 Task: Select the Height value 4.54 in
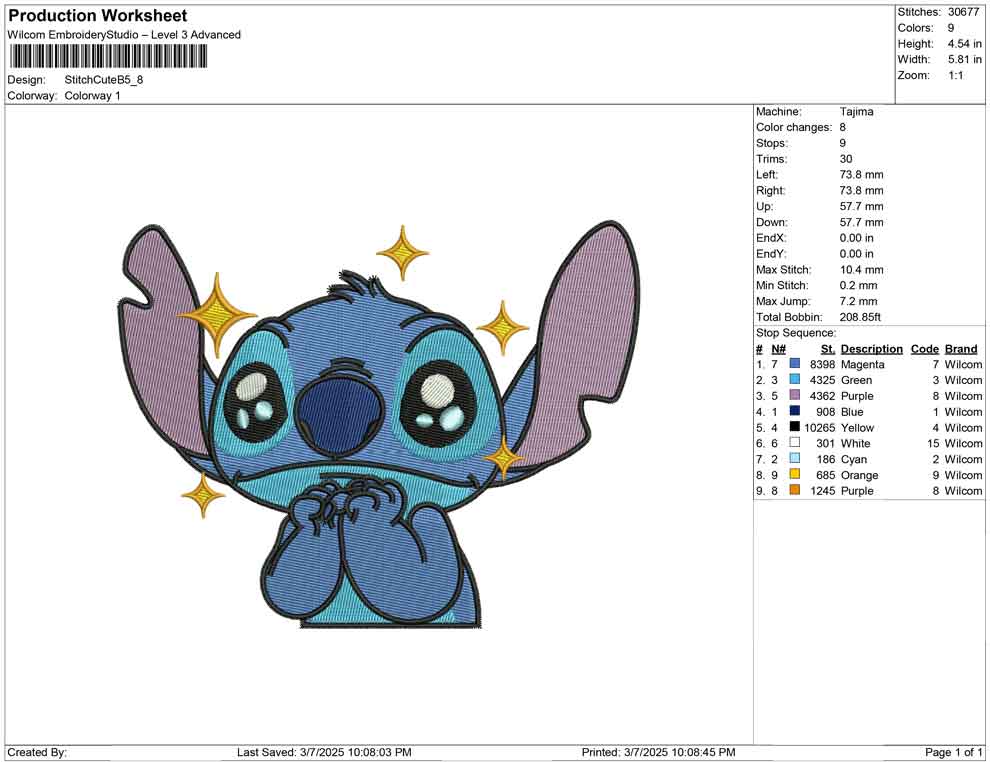[964, 44]
